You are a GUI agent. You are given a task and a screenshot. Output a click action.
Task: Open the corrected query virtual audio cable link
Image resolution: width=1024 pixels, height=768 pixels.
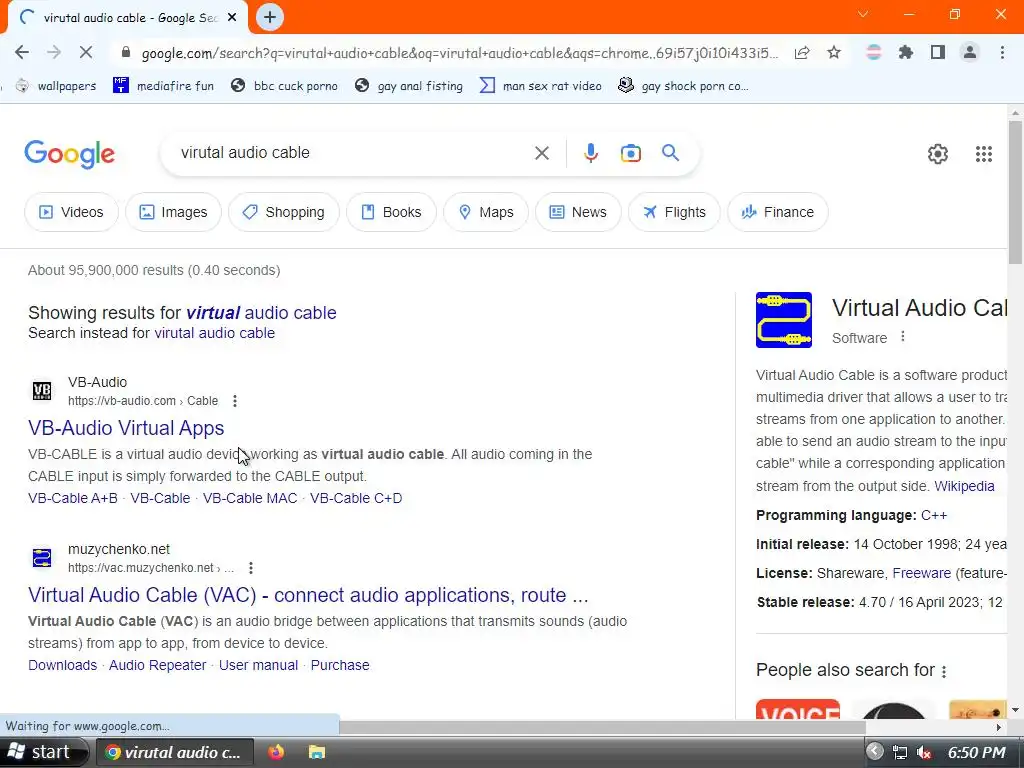tap(261, 313)
